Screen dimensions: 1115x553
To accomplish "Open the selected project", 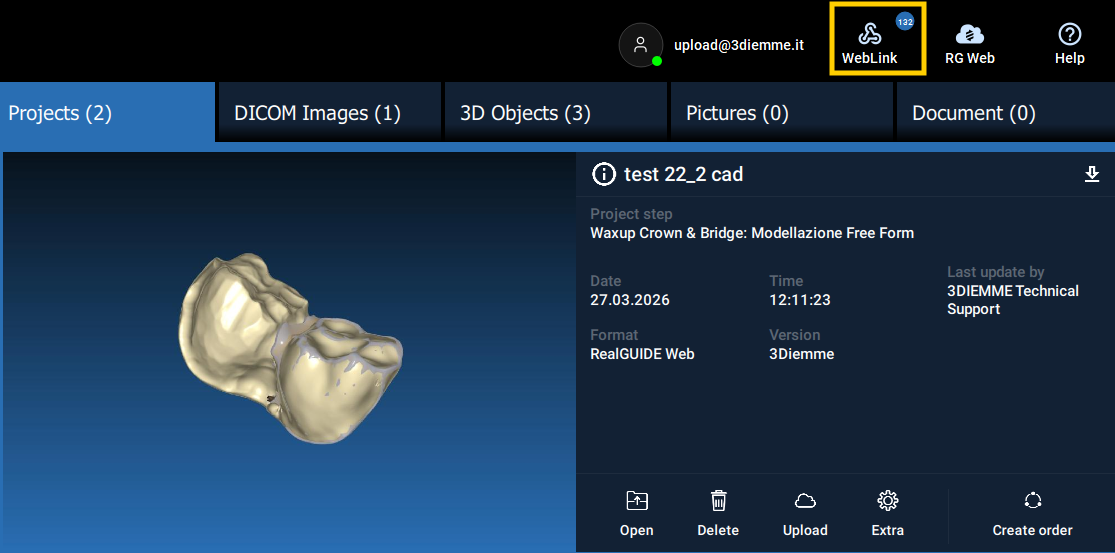I will pos(636,513).
